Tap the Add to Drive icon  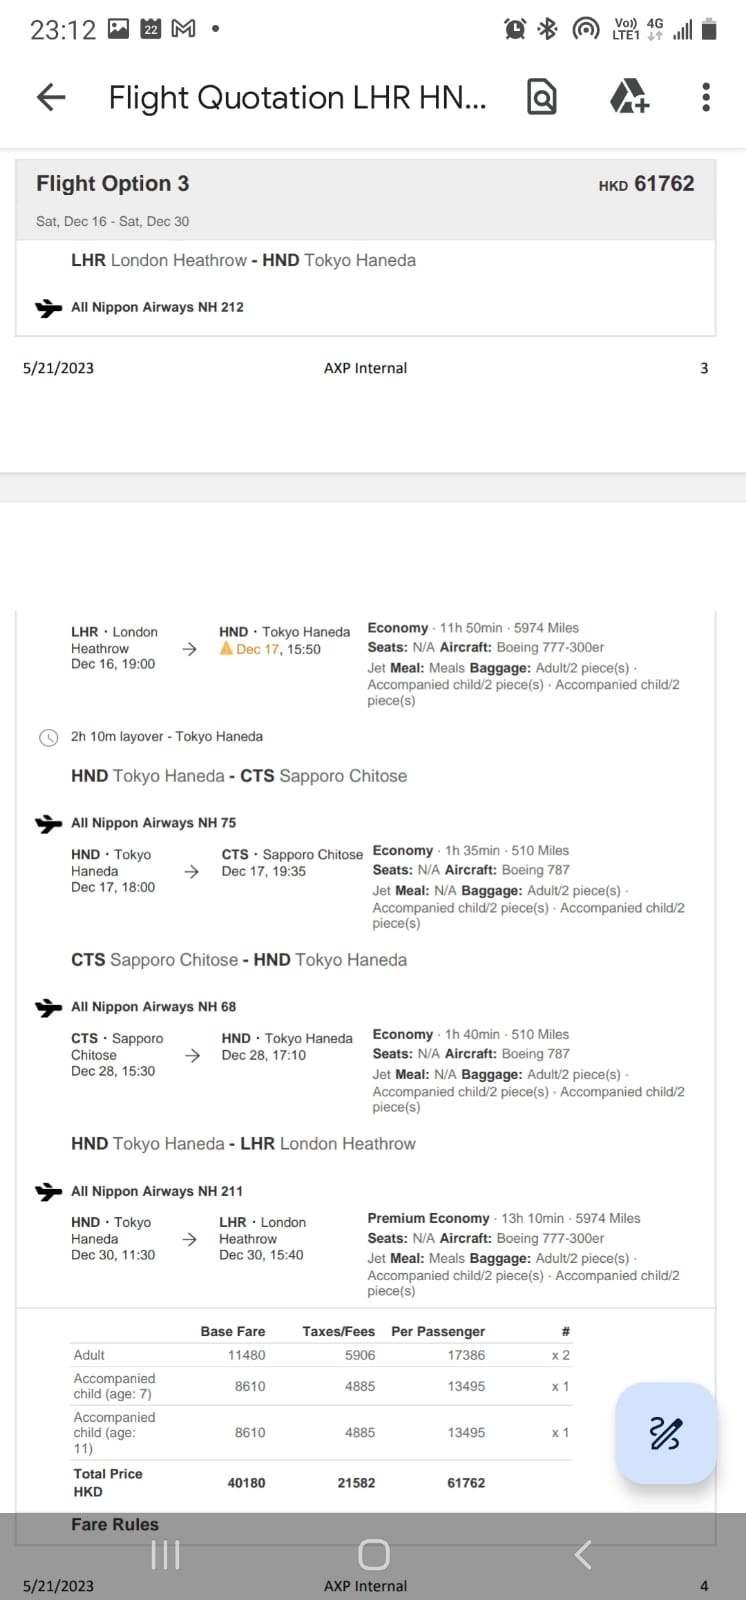tap(629, 97)
